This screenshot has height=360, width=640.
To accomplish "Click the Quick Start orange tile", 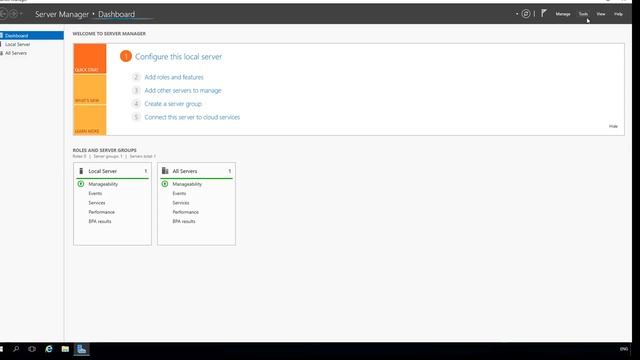I will [90, 59].
